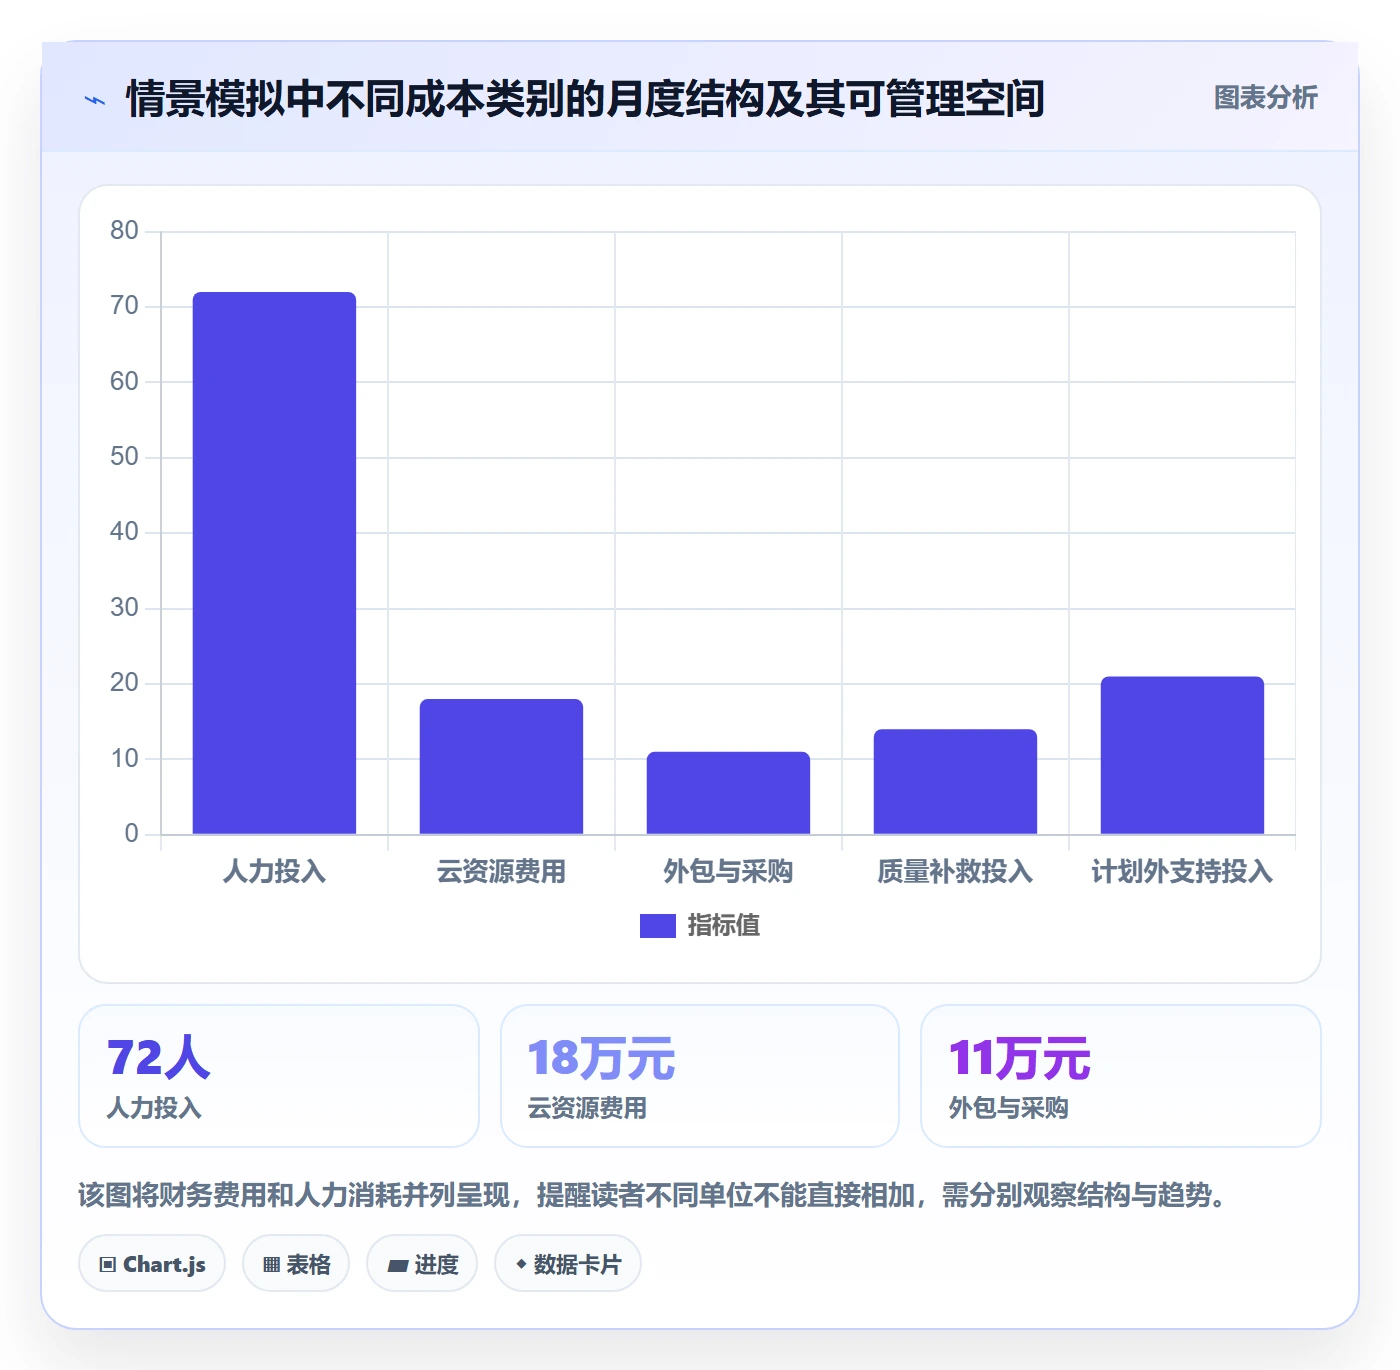Click the 数据卡片 tag chip
Screen dimensions: 1400x1370
568,1264
